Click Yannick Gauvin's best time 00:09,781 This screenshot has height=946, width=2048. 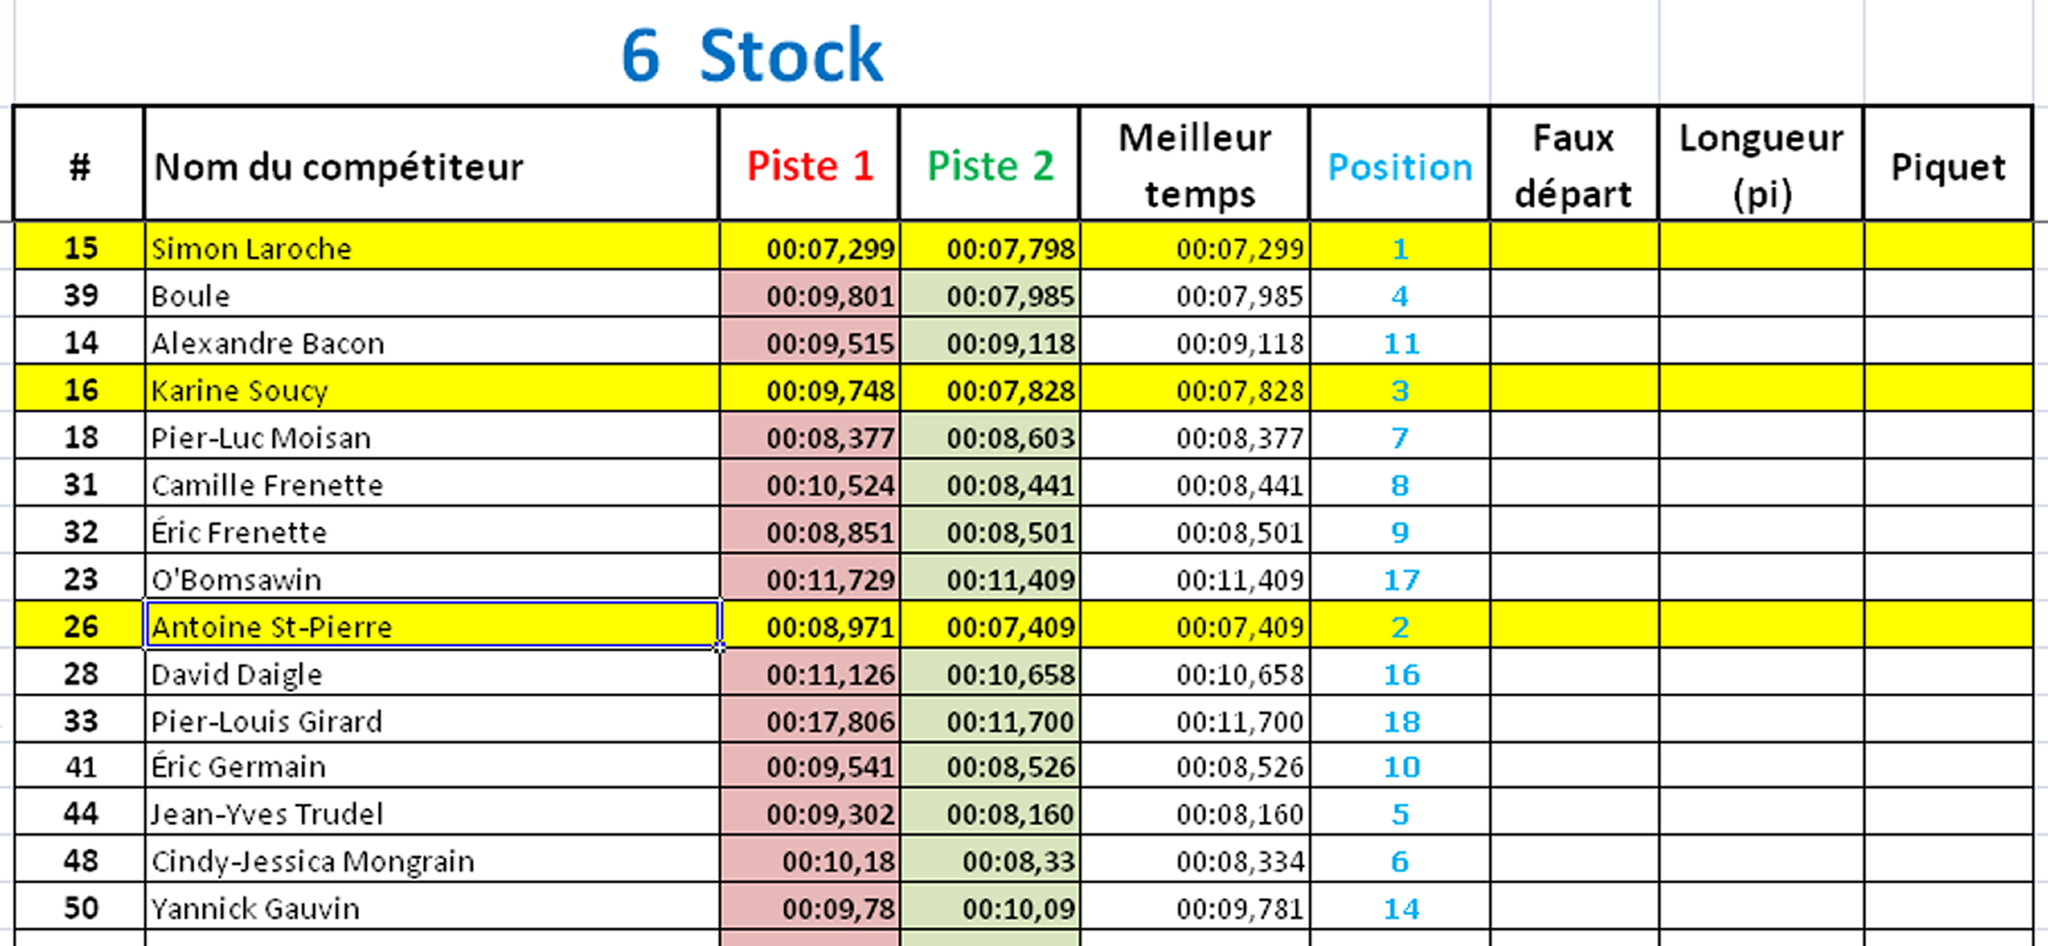coord(1195,907)
